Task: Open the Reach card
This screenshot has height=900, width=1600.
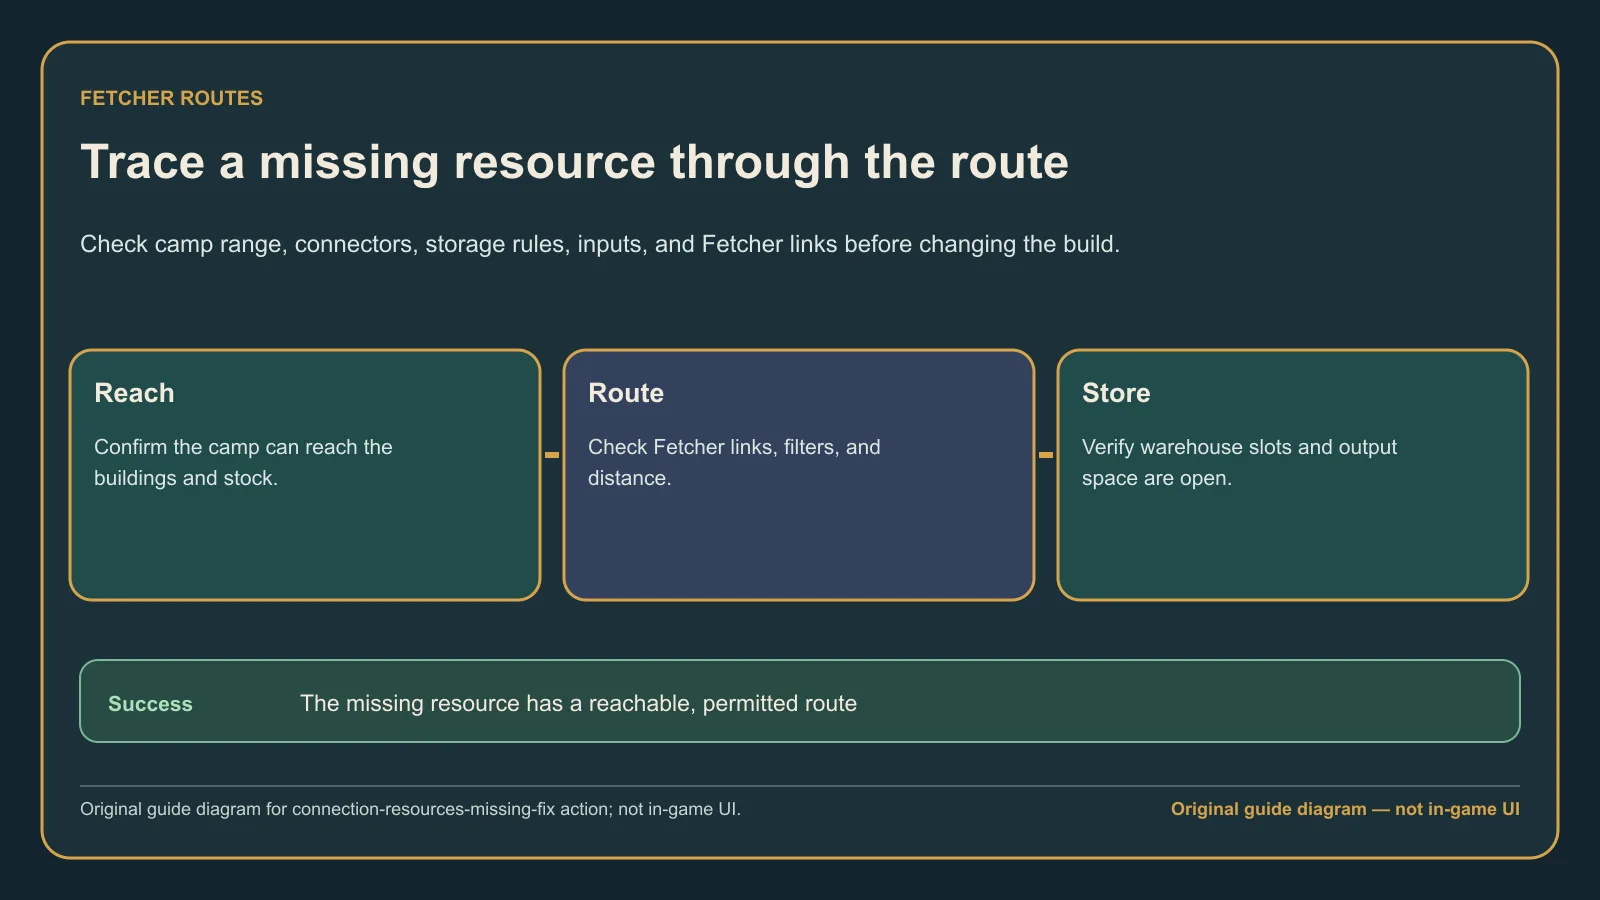Action: tap(305, 475)
